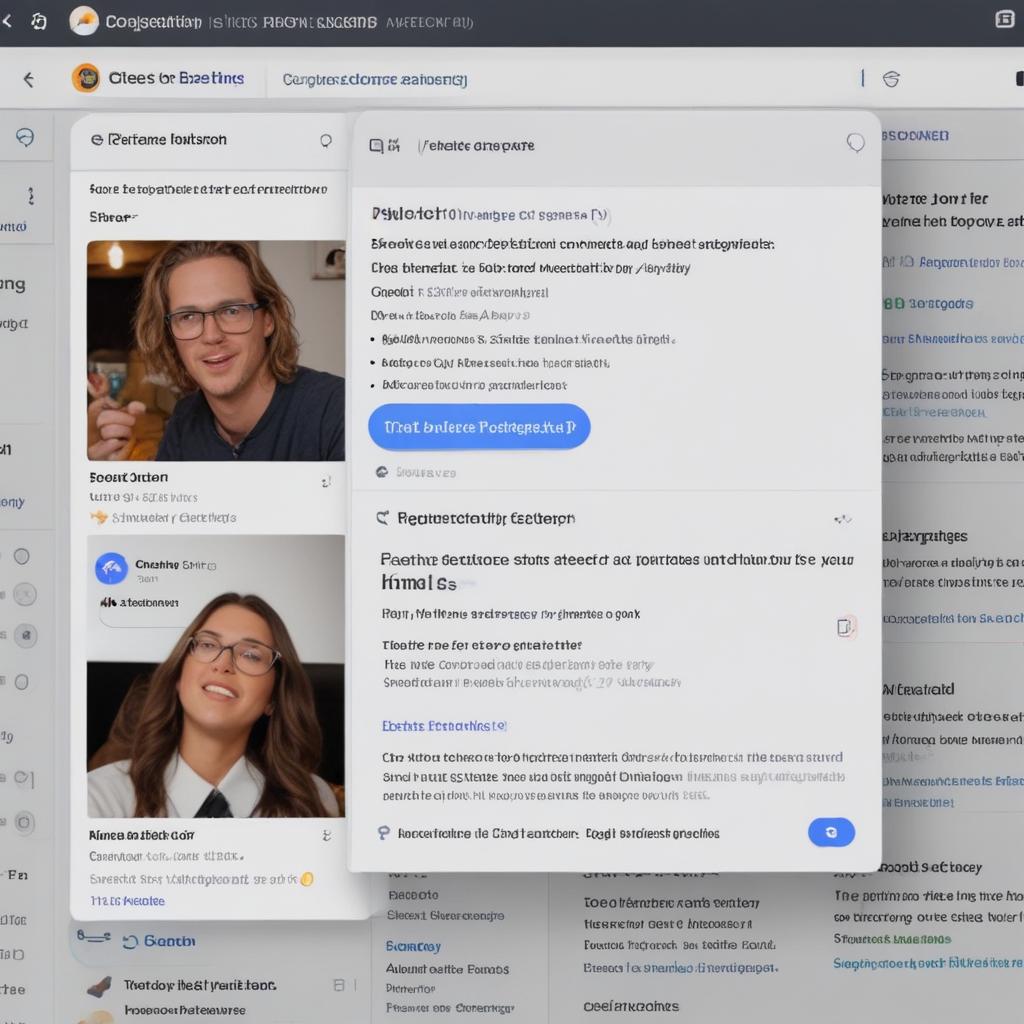Click the copy icon at the right of the lower section
The width and height of the screenshot is (1024, 1024).
click(844, 627)
